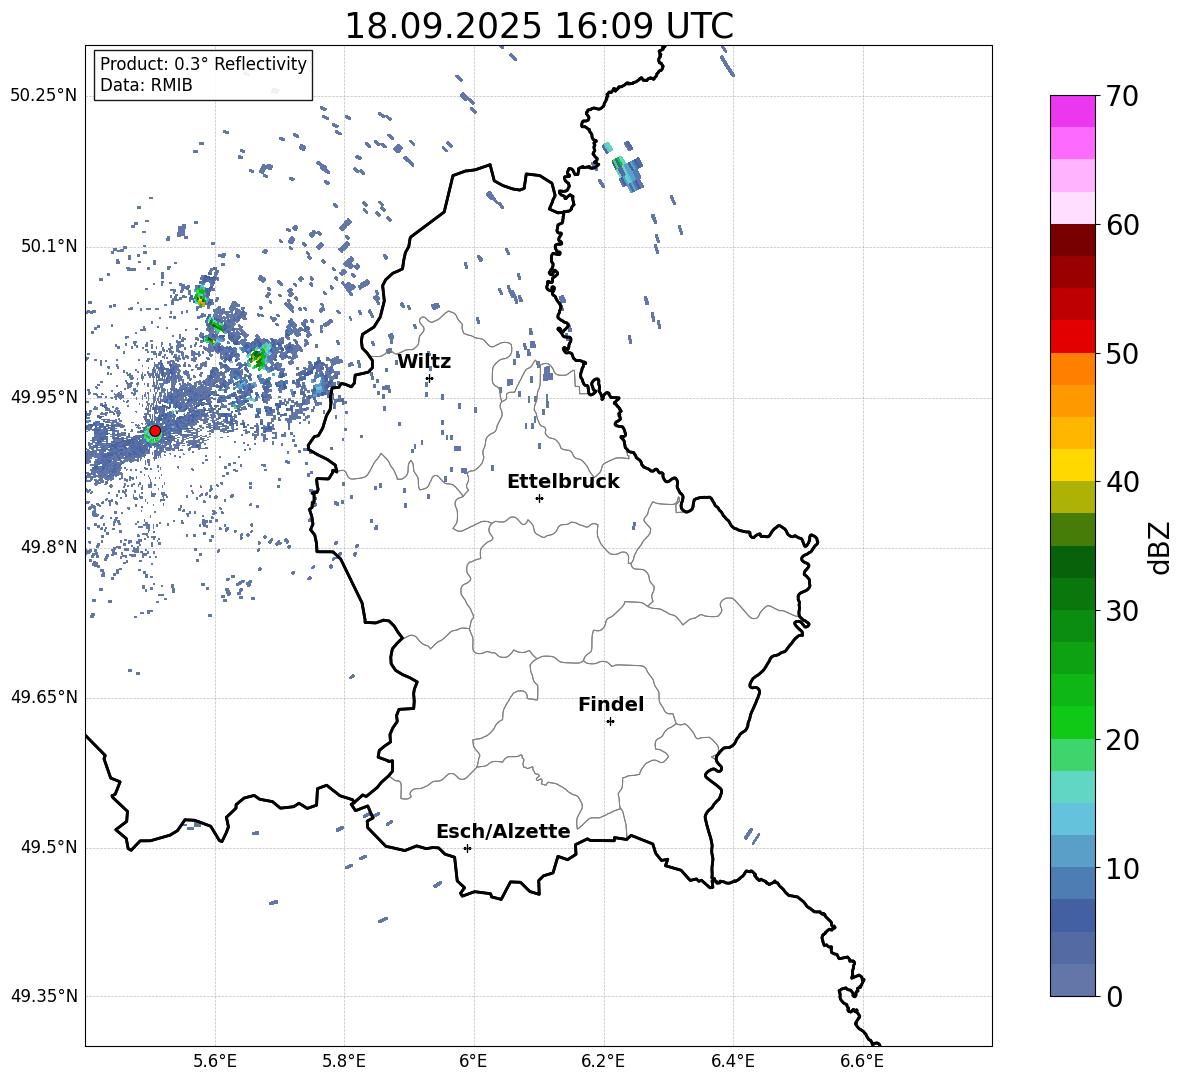Click the dark green colorbar segment just above 30
The width and height of the screenshot is (1184, 1081).
coord(1073,594)
